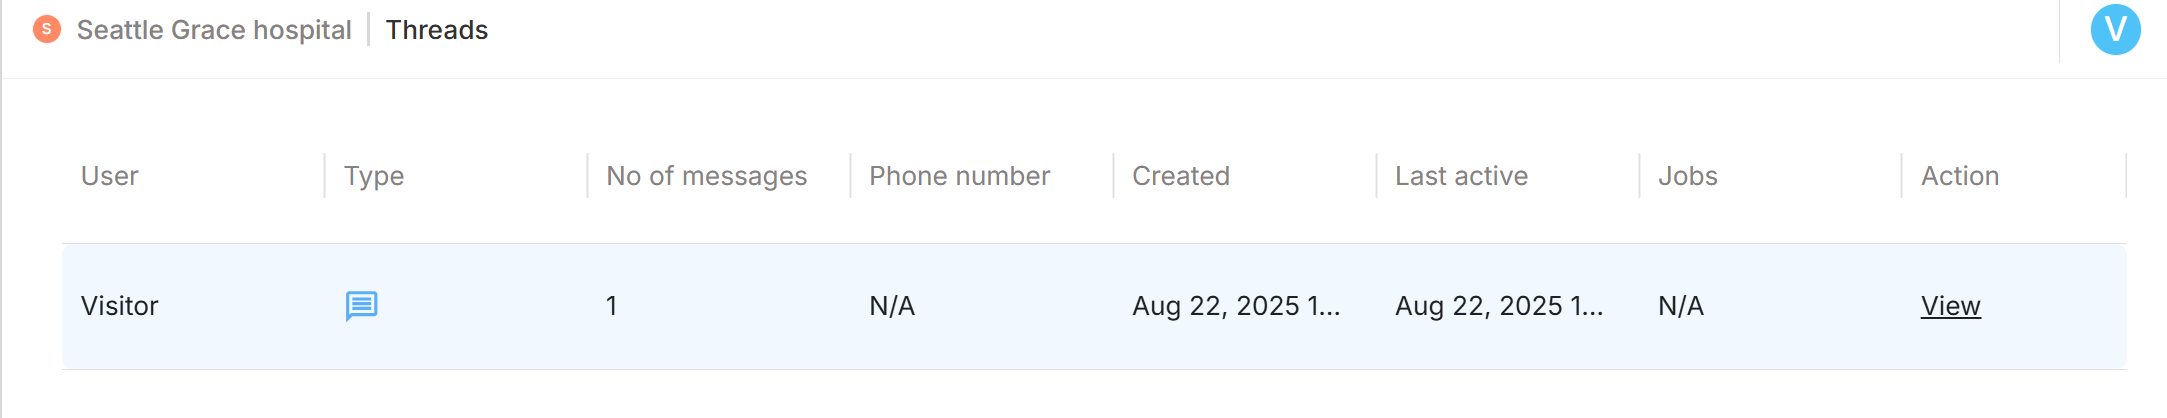Click the truncated Created date cell

tap(1236, 306)
